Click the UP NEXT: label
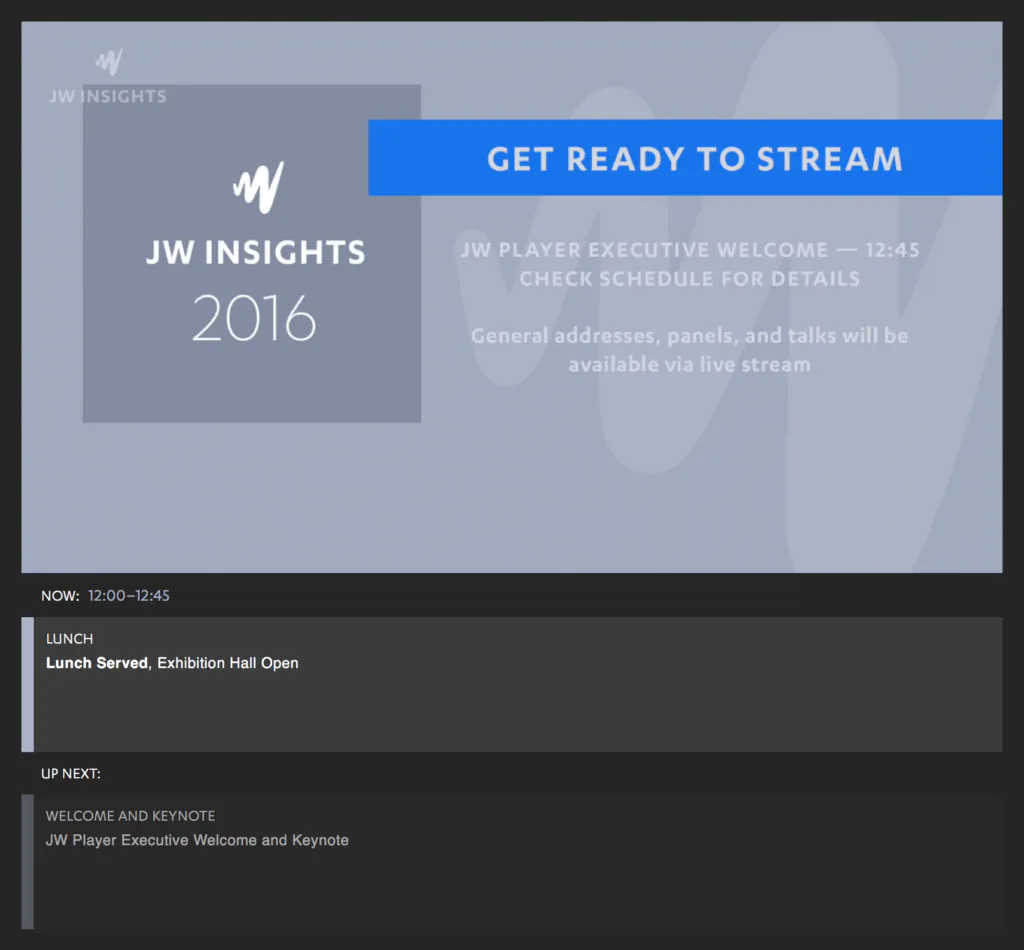The width and height of the screenshot is (1024, 950). click(71, 774)
